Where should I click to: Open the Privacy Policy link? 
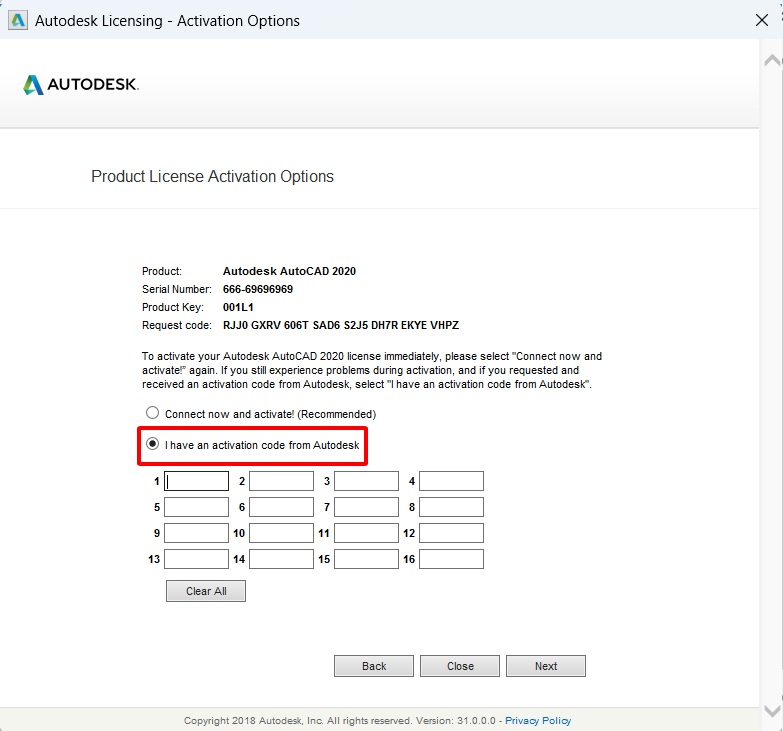pyautogui.click(x=538, y=721)
